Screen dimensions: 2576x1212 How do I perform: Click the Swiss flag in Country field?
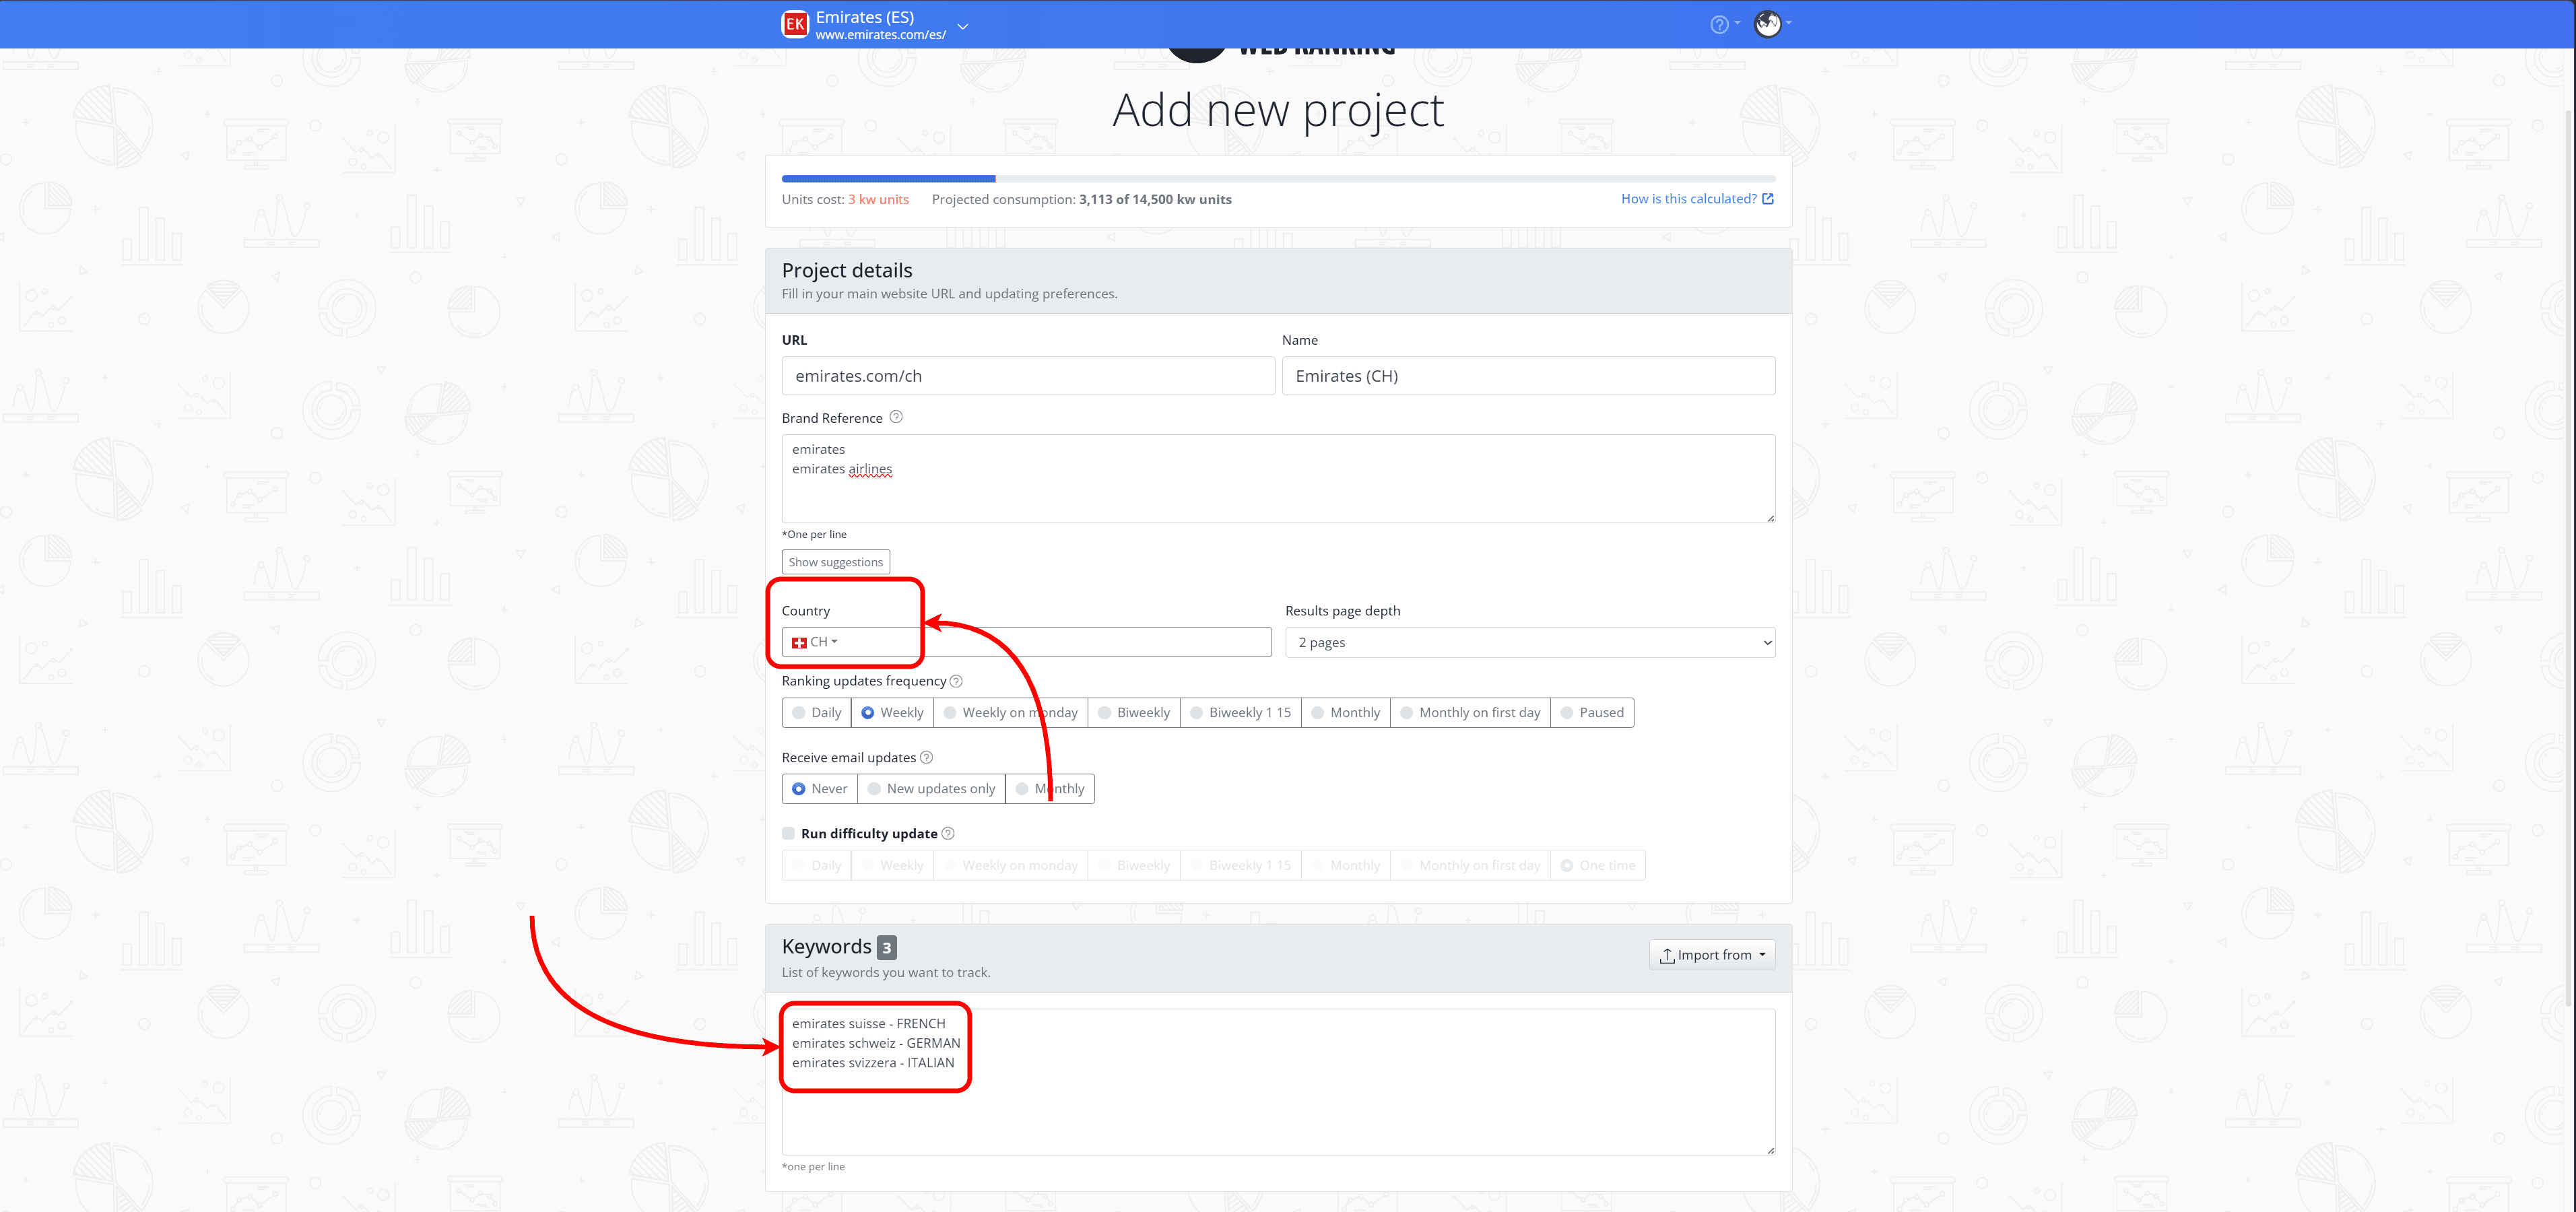tap(799, 642)
